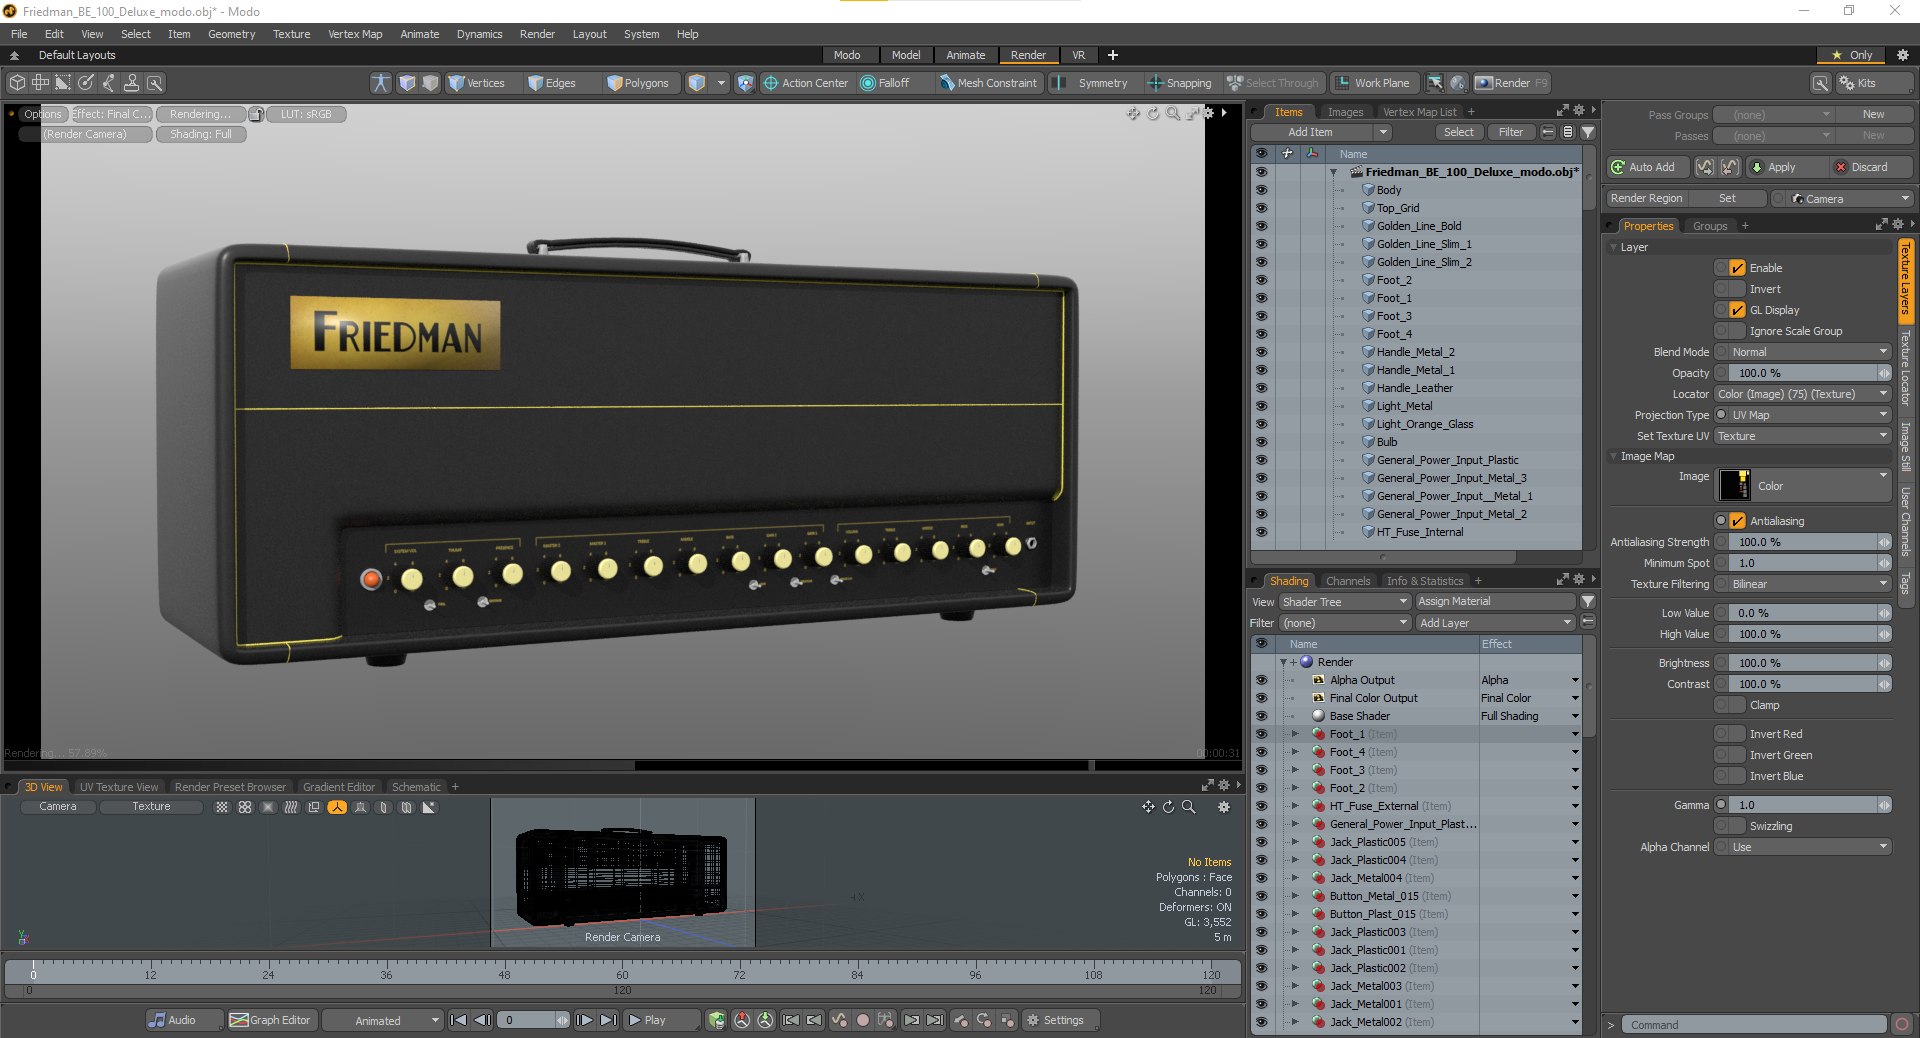The image size is (1920, 1038).
Task: Collapse the Friedman_BE_100_Deluxe_modo.obj tree
Action: (1333, 172)
